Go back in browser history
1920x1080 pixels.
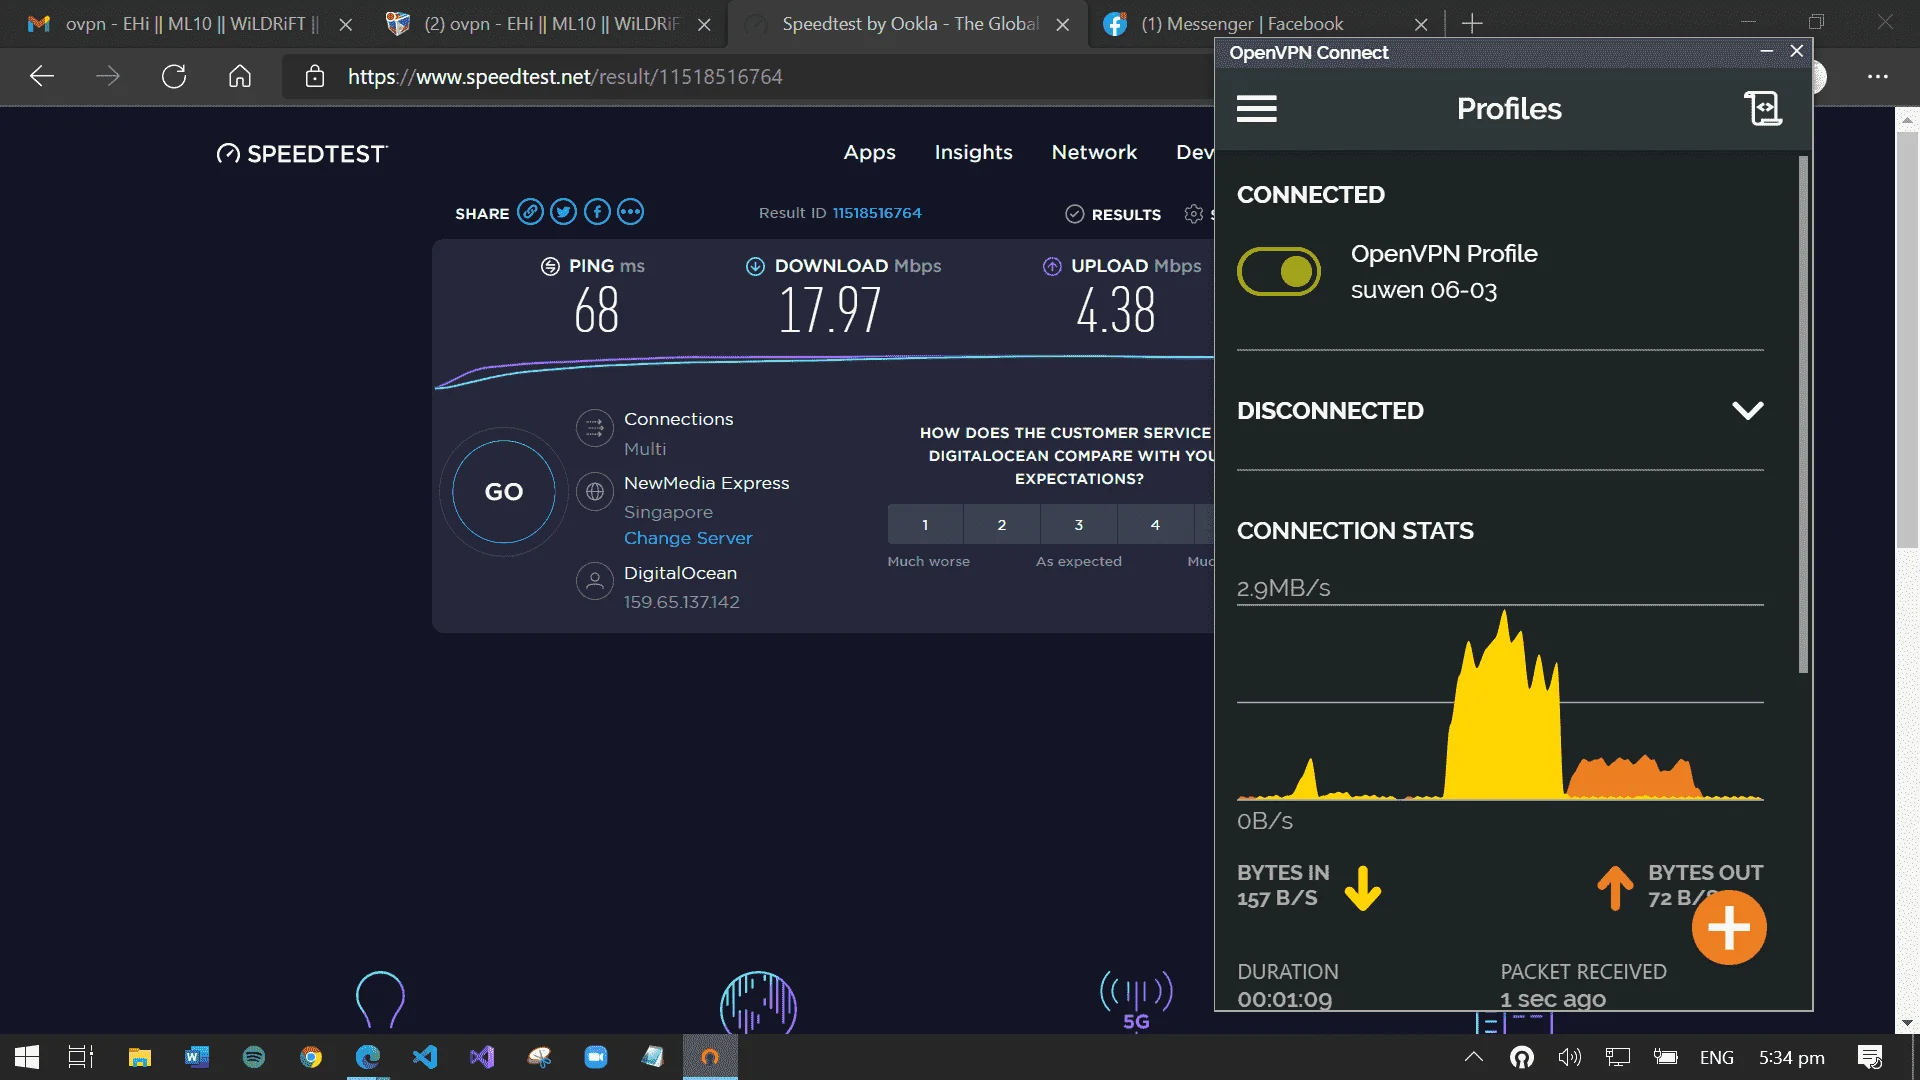(42, 76)
